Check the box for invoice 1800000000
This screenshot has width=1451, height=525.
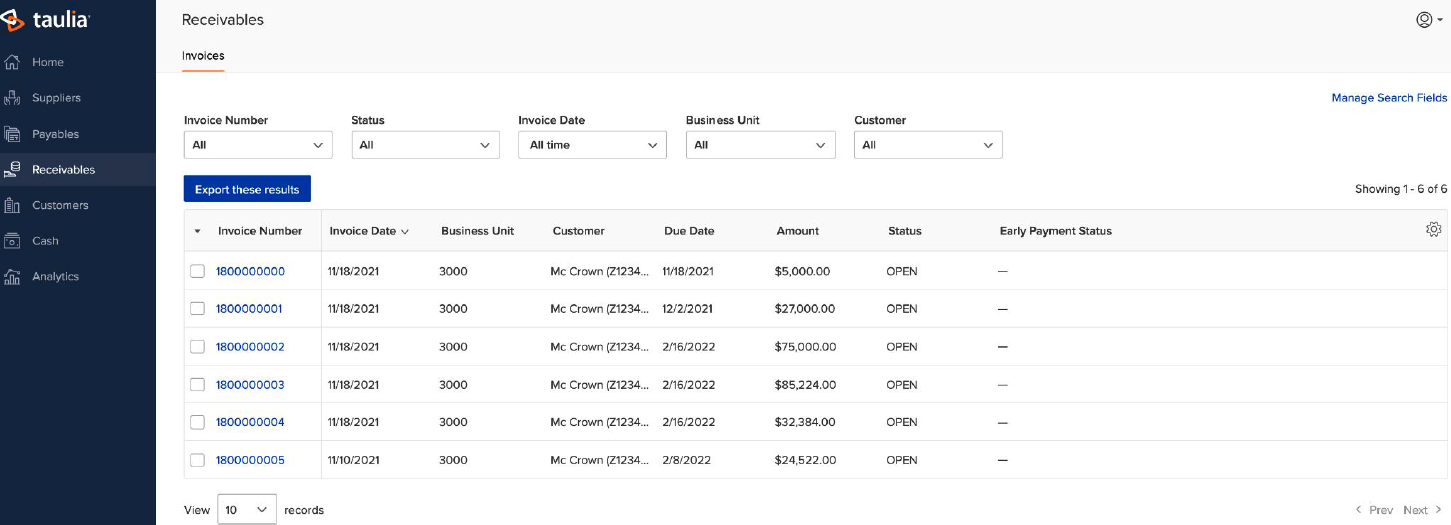click(x=197, y=271)
